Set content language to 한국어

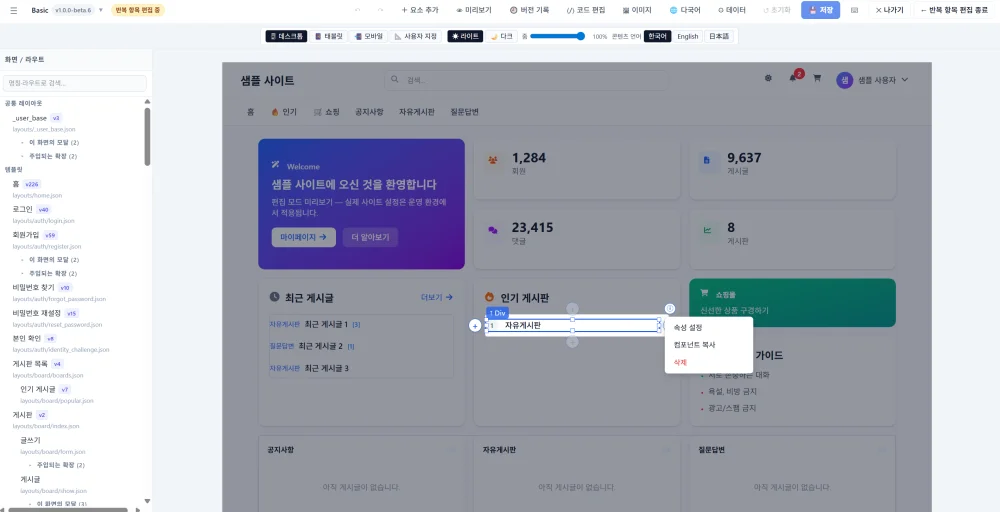pyautogui.click(x=658, y=36)
